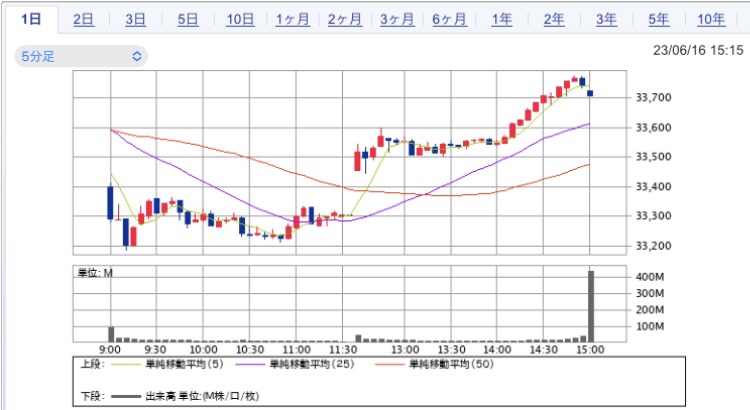
Task: Show the 1ヶ月 chart period
Action: tap(292, 20)
